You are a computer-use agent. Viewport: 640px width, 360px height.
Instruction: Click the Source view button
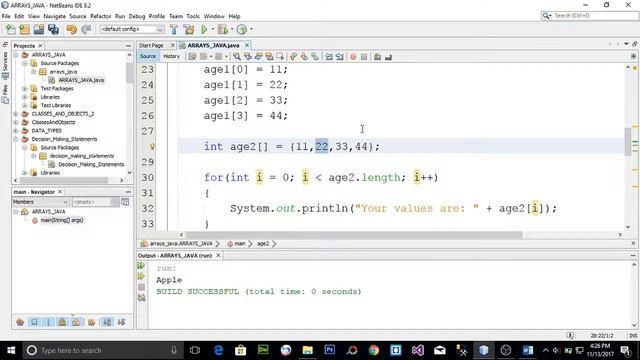(x=148, y=56)
